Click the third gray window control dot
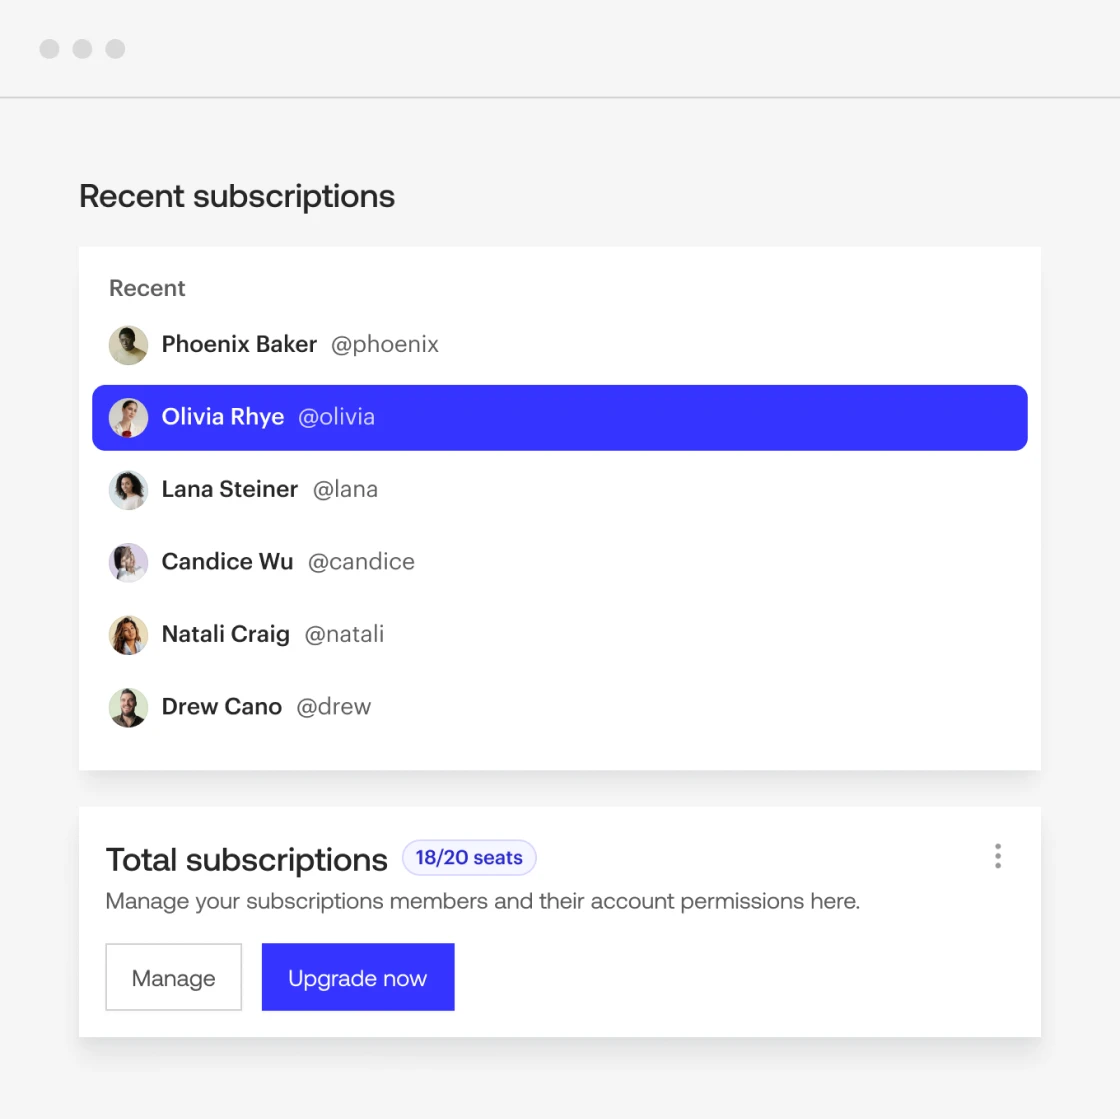The image size is (1120, 1119). tap(115, 49)
